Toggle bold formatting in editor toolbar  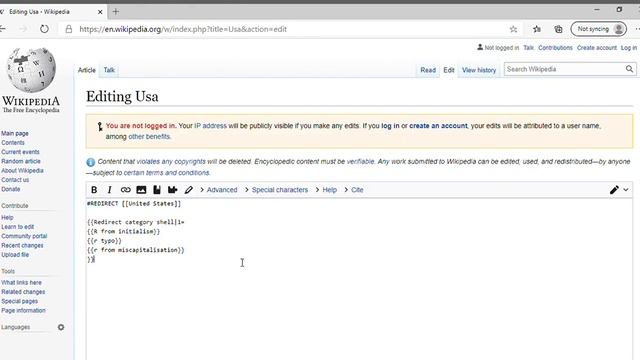click(94, 190)
